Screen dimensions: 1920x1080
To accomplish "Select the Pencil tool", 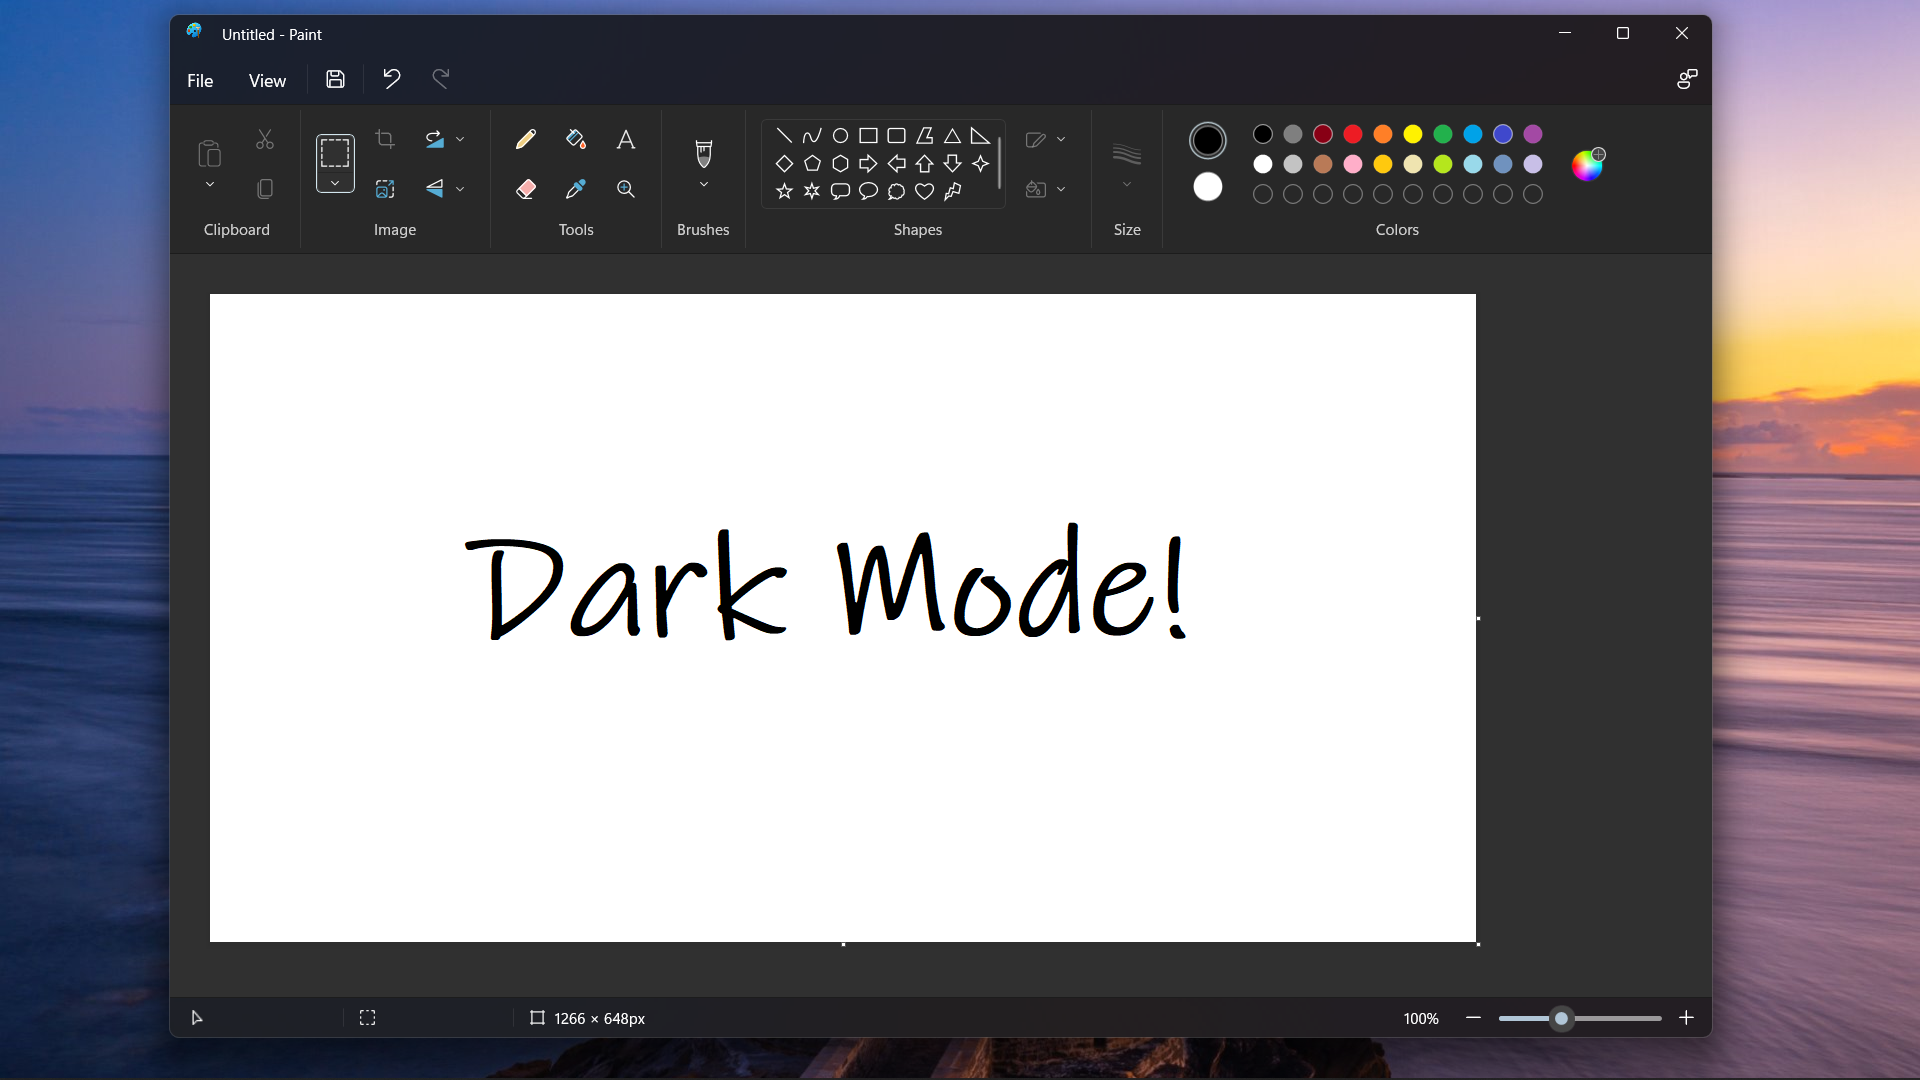I will pyautogui.click(x=526, y=139).
